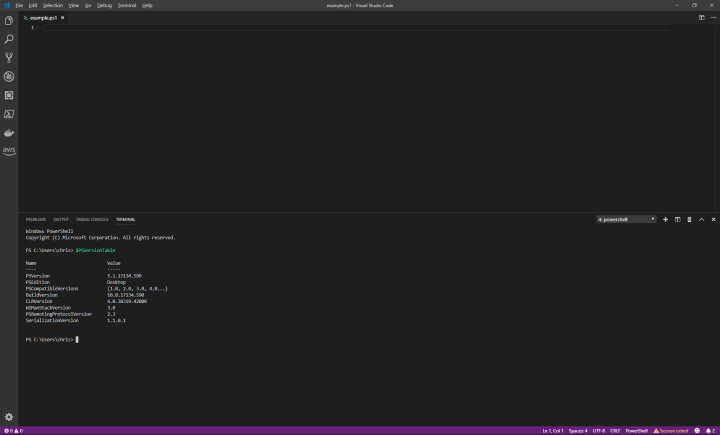Screen dimensions: 720x435
Task: Open the powershell terminal selector dropdown
Action: click(x=626, y=219)
